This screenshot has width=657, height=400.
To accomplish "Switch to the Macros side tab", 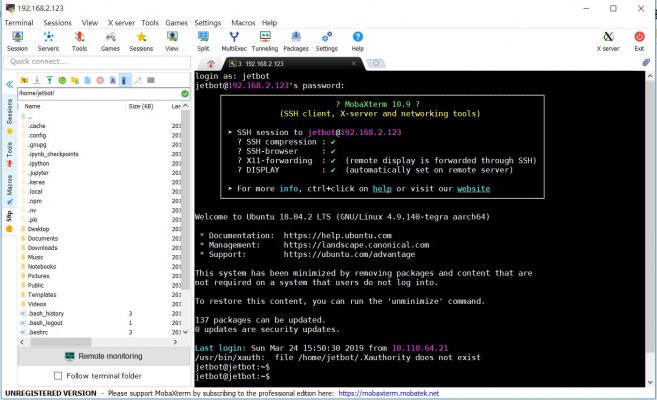I will [x=9, y=184].
